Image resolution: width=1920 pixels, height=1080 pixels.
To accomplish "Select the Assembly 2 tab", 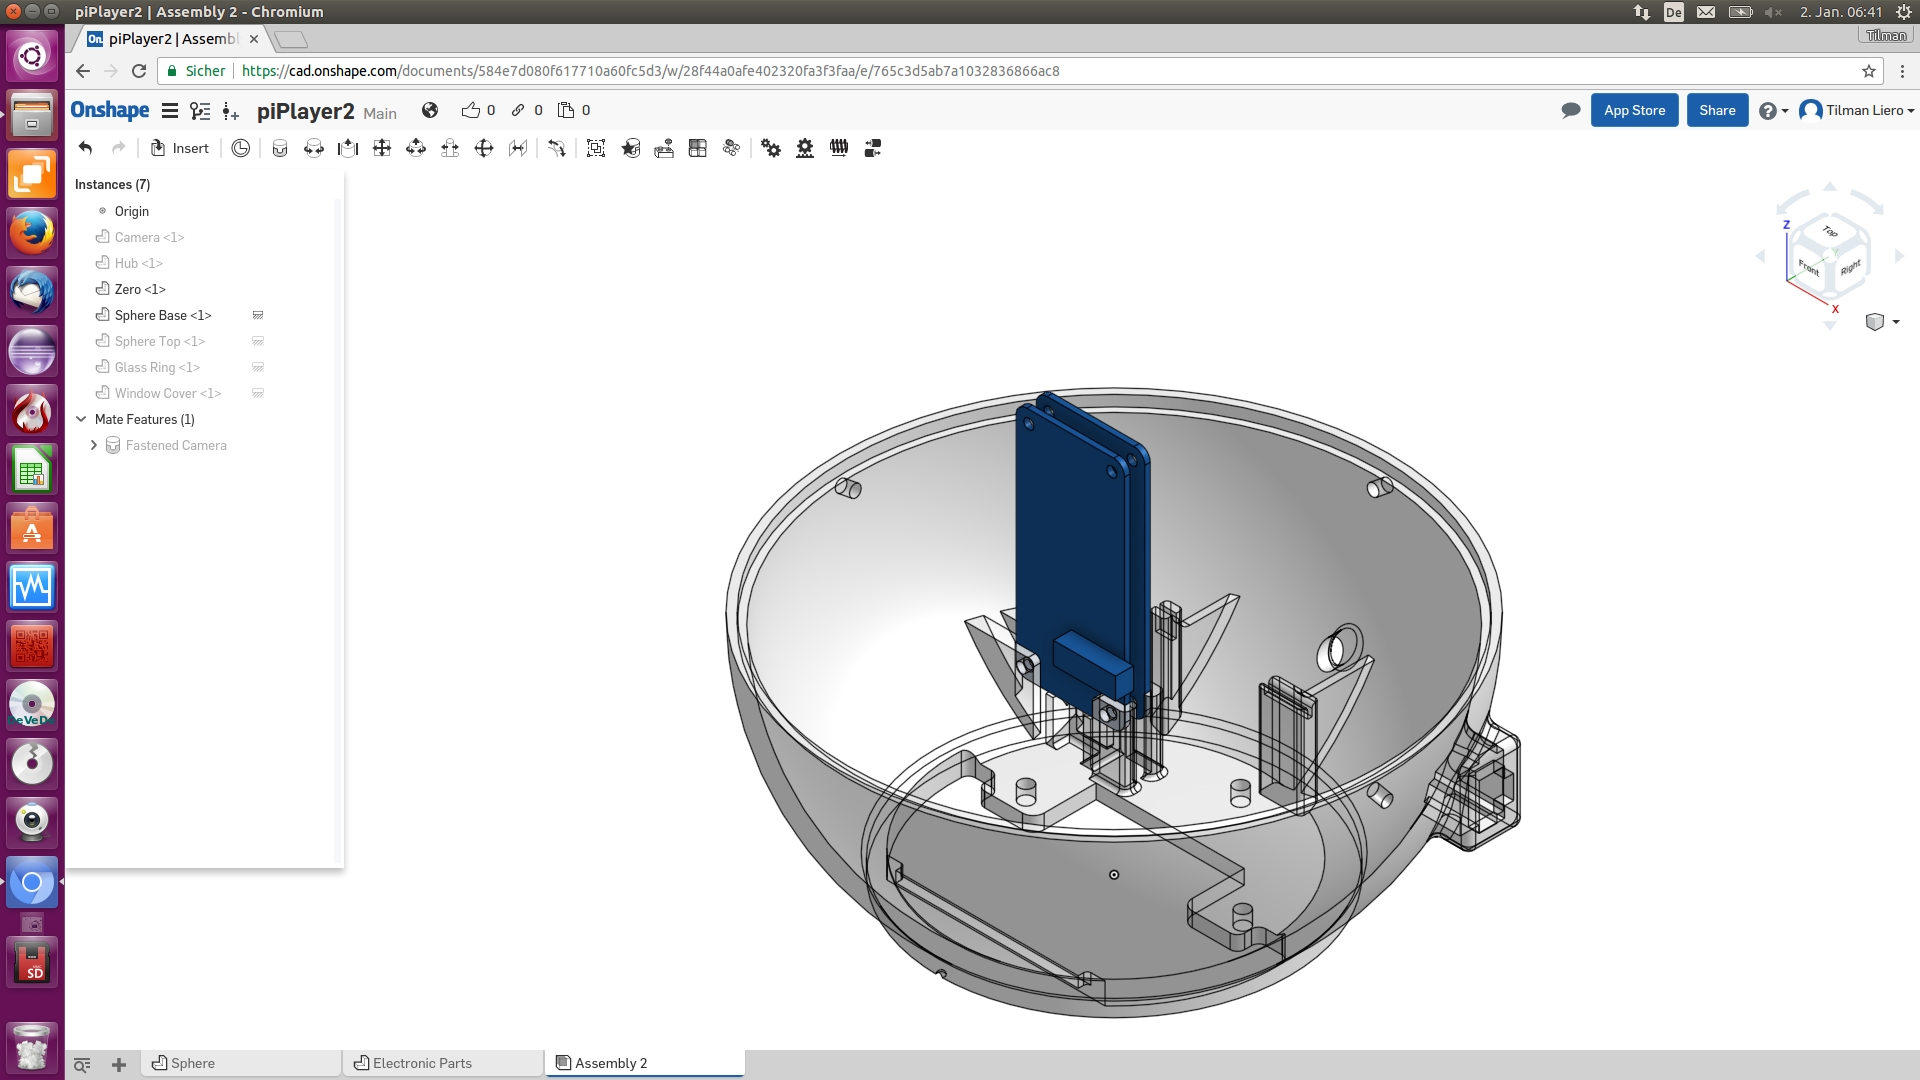I will (x=645, y=1063).
